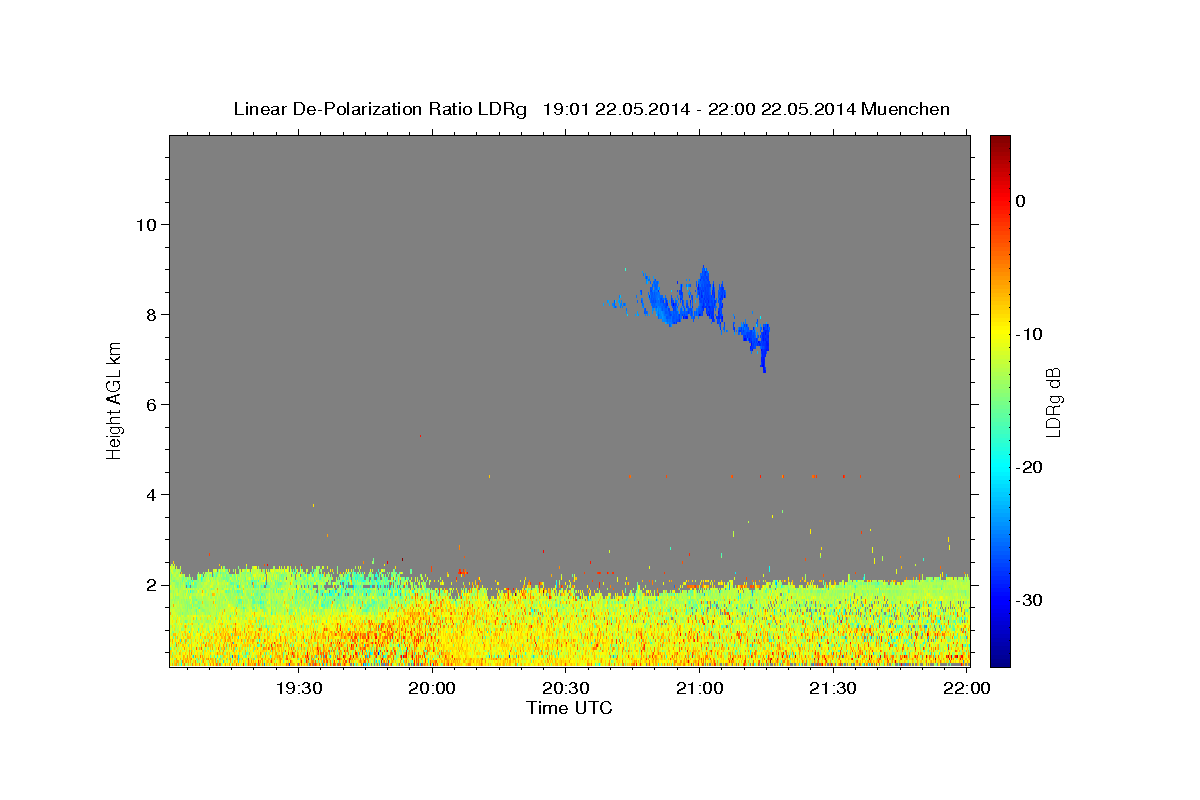Screen dimensions: 1200x800
Task: Click the colorbar tick label '-10'
Action: click(x=1029, y=334)
